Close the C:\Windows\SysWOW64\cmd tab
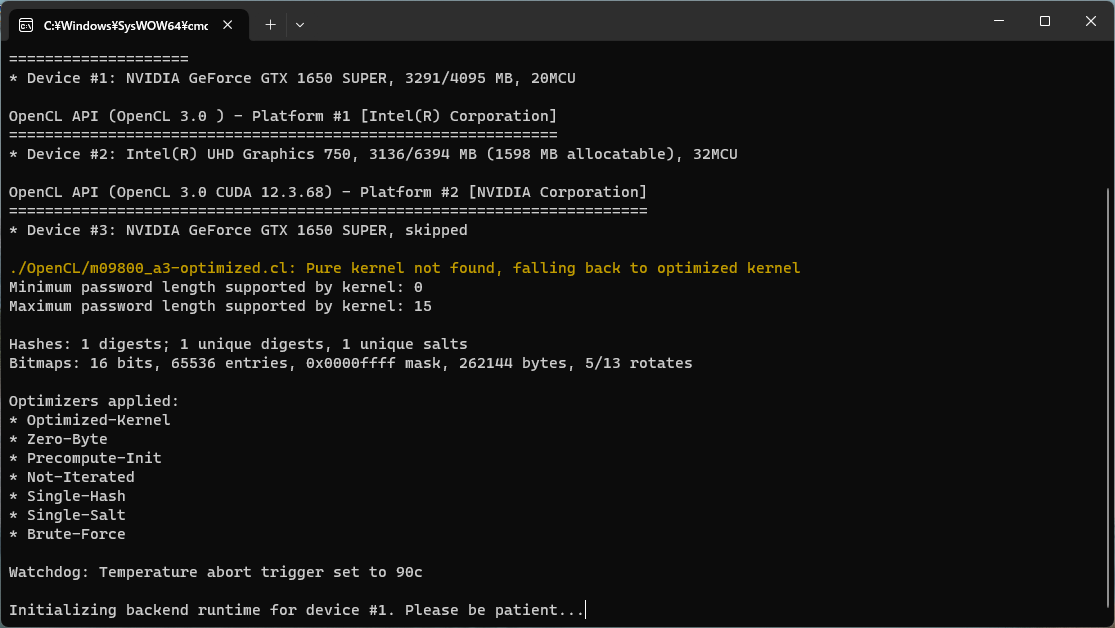 coord(229,24)
